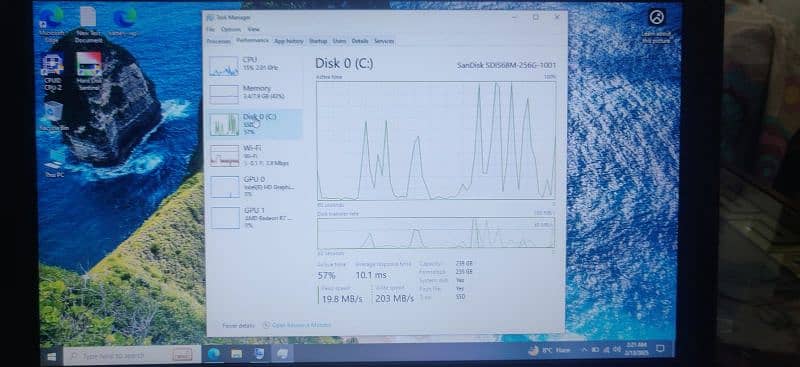Select the CPUID CPU-Z desktop icon
The image size is (800, 367).
[x=53, y=72]
